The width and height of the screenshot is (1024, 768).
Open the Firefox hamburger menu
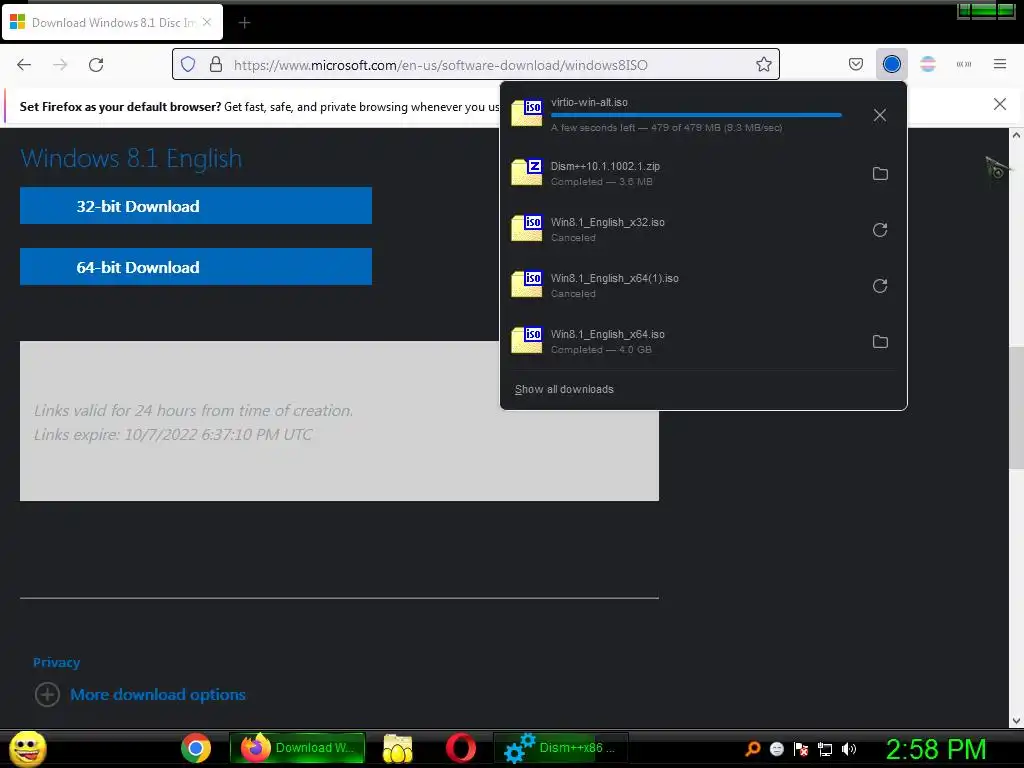click(999, 64)
